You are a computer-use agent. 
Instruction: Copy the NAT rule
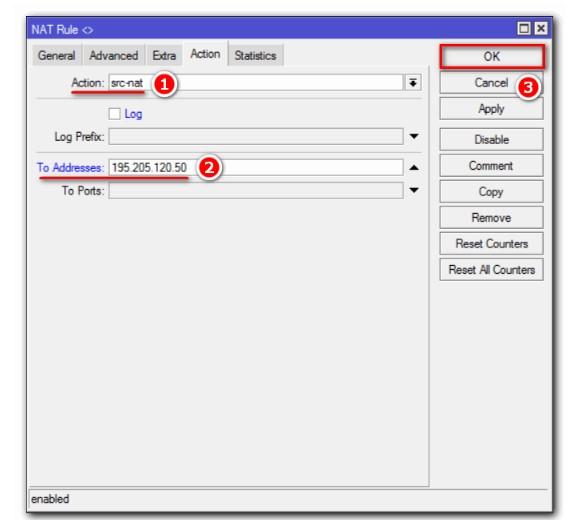coord(492,192)
